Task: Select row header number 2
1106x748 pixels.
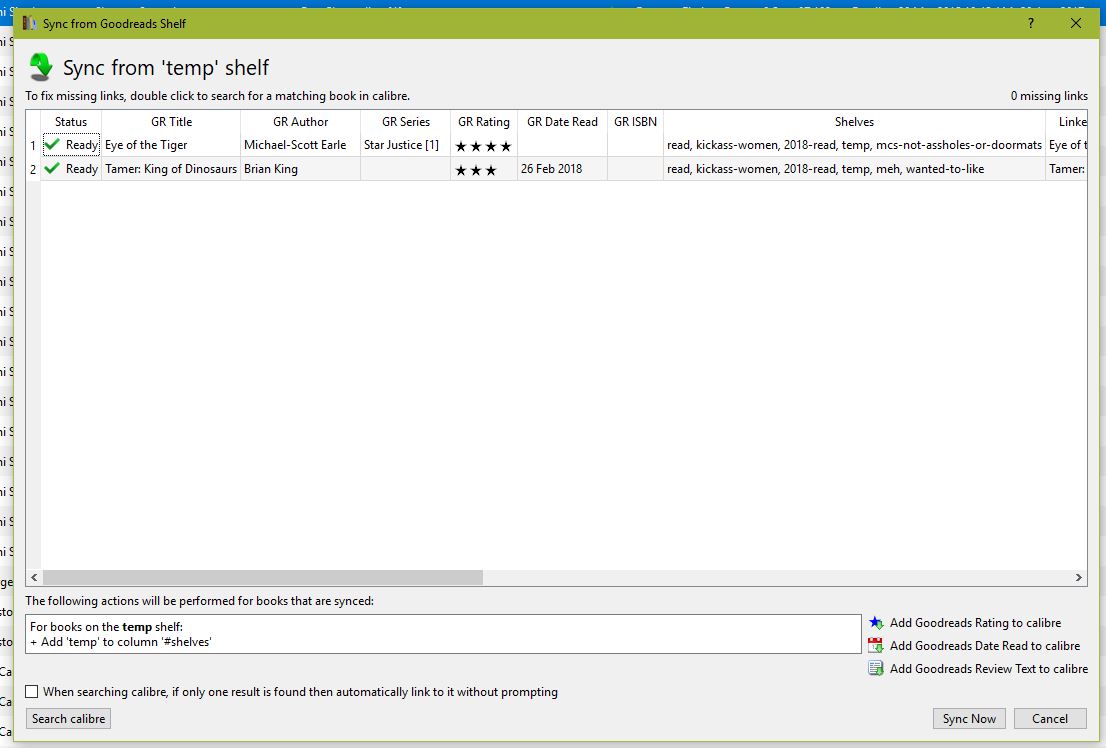Action: (33, 169)
